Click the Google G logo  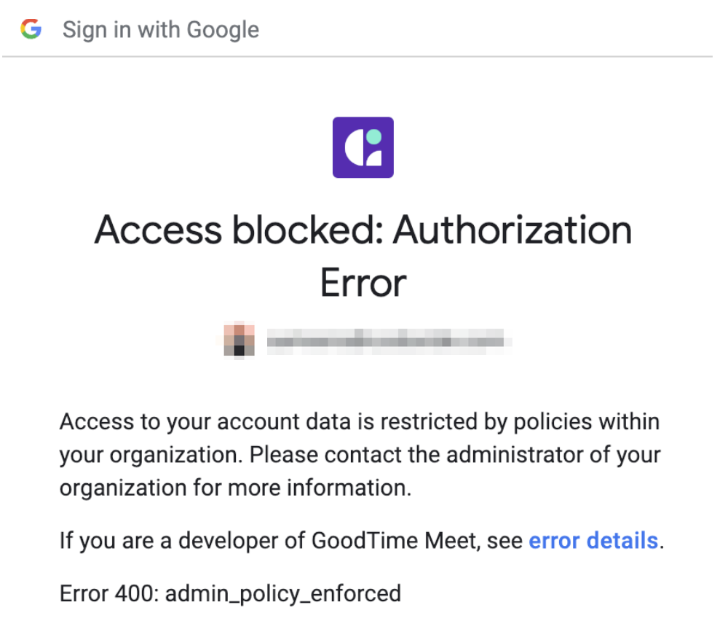(x=31, y=29)
